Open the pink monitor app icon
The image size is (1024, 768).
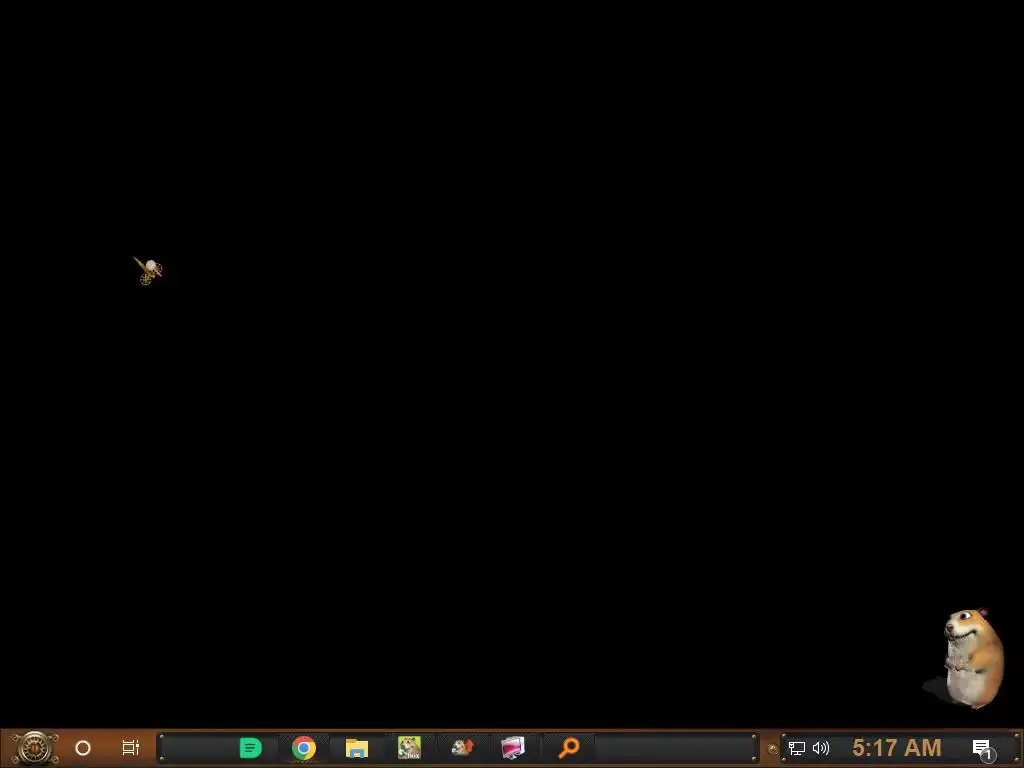click(513, 748)
